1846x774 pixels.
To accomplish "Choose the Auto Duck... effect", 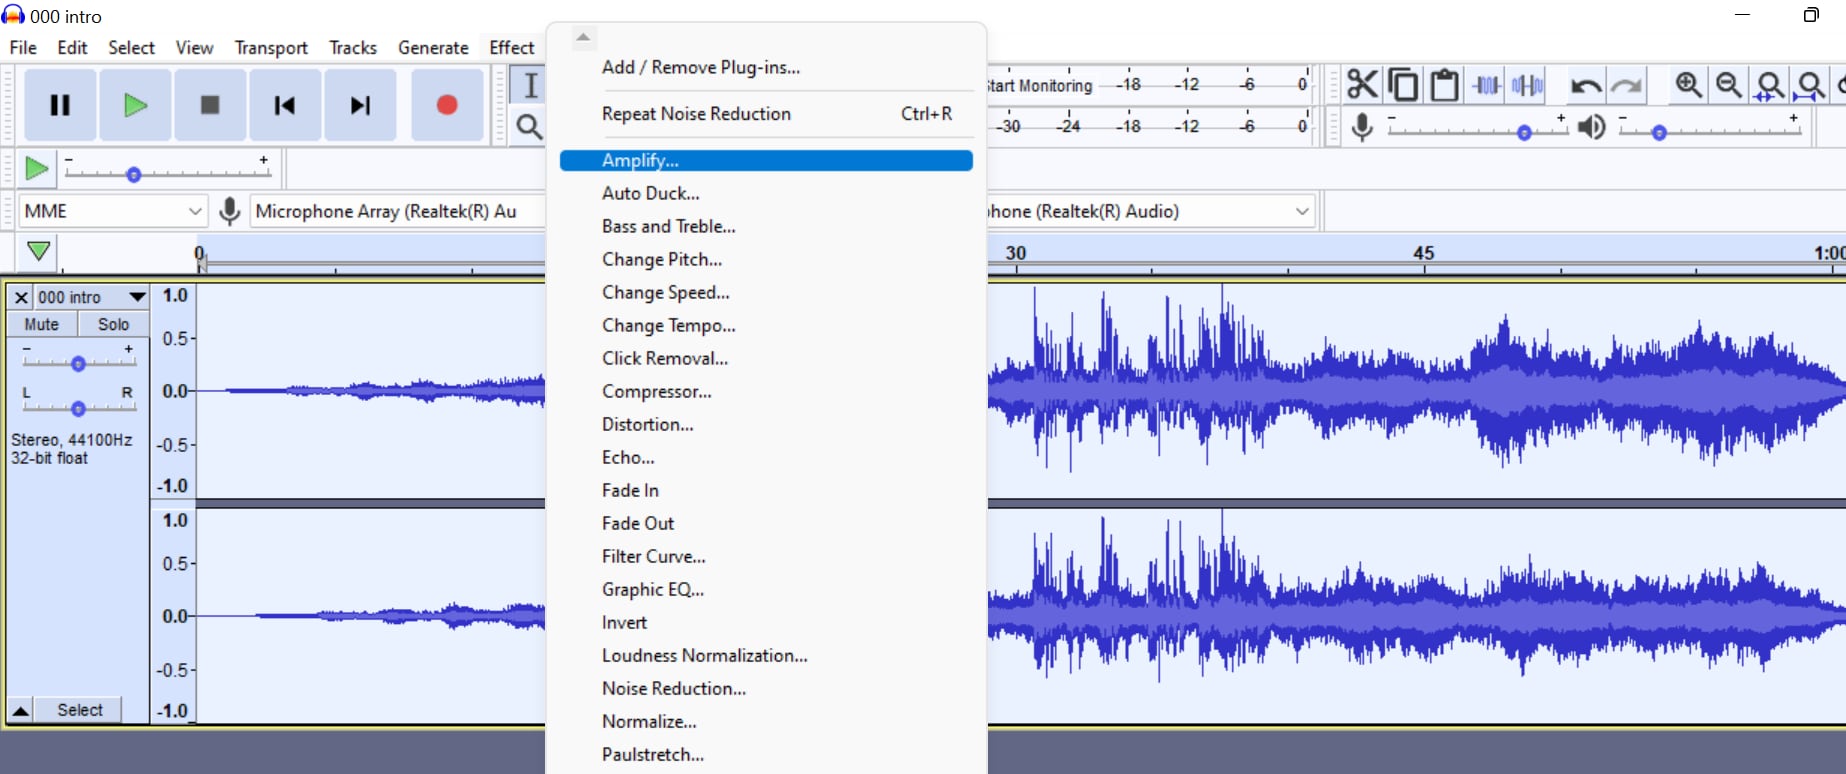I will point(766,193).
